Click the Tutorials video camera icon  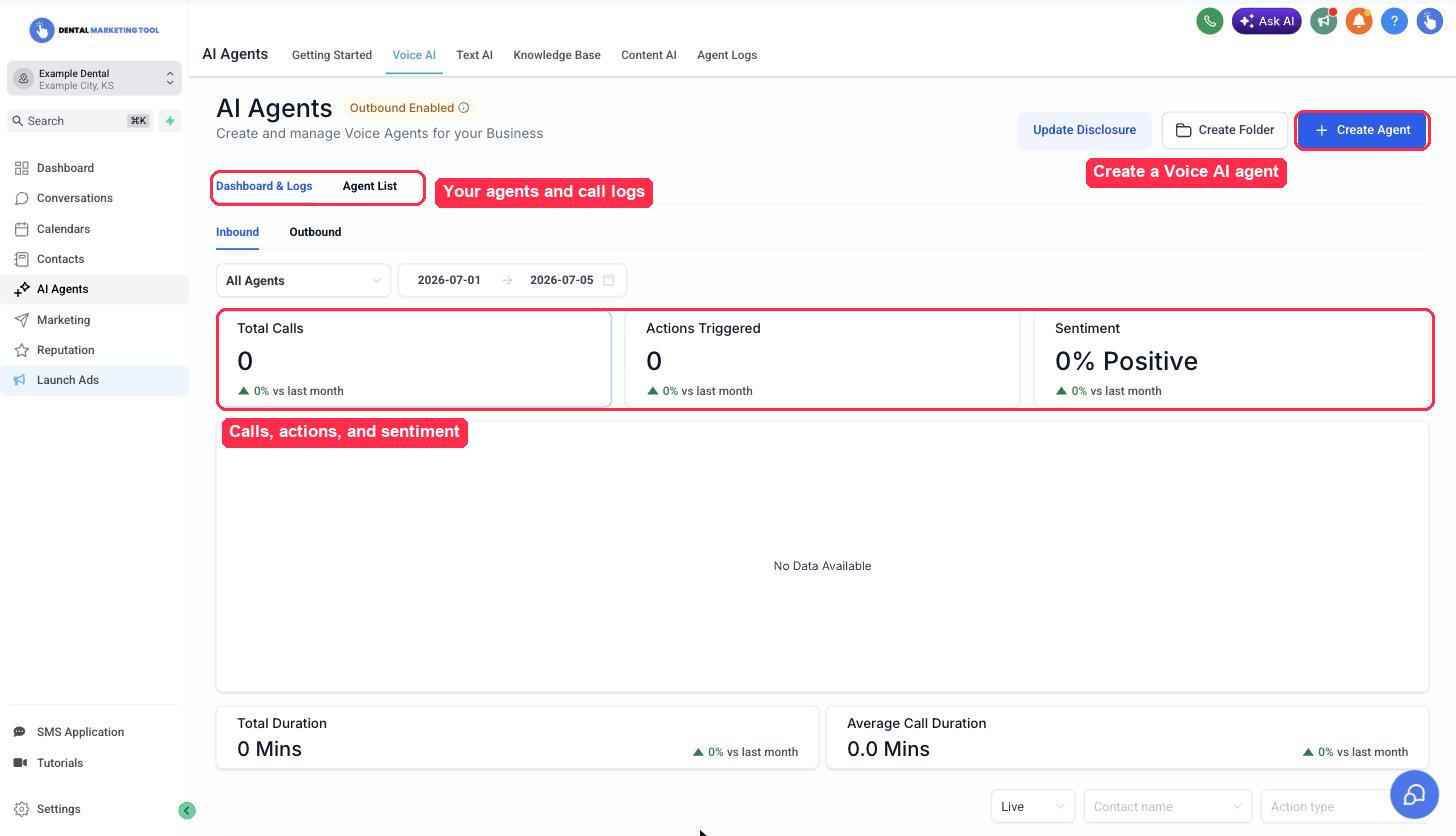pos(20,763)
